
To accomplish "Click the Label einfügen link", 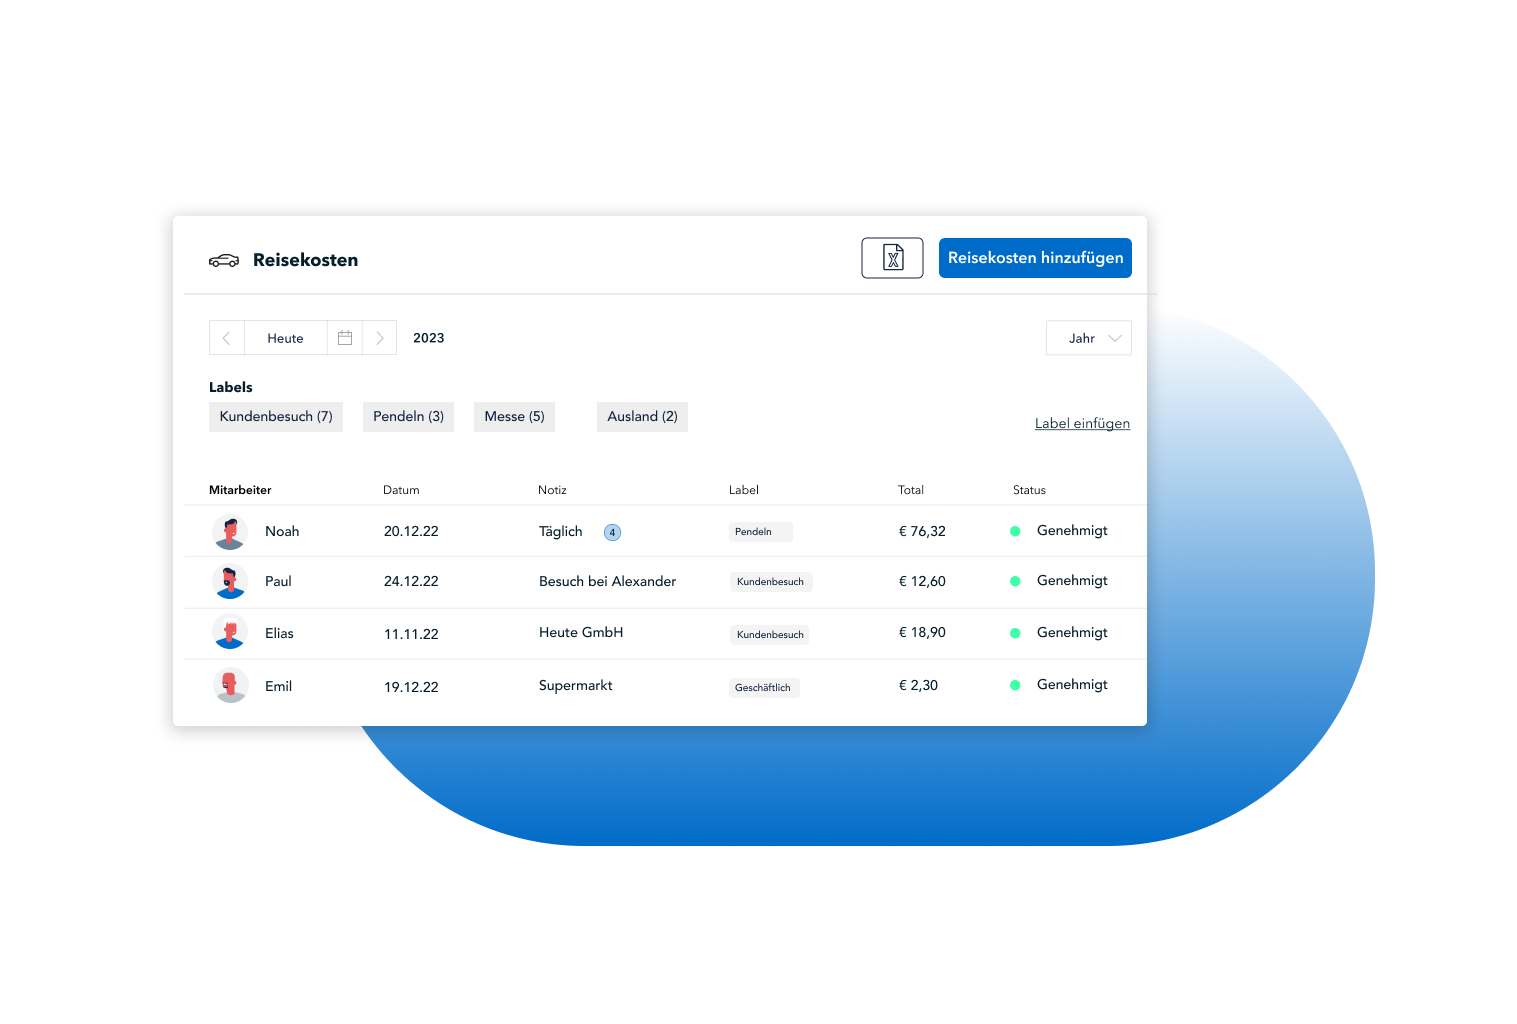I will pos(1082,424).
